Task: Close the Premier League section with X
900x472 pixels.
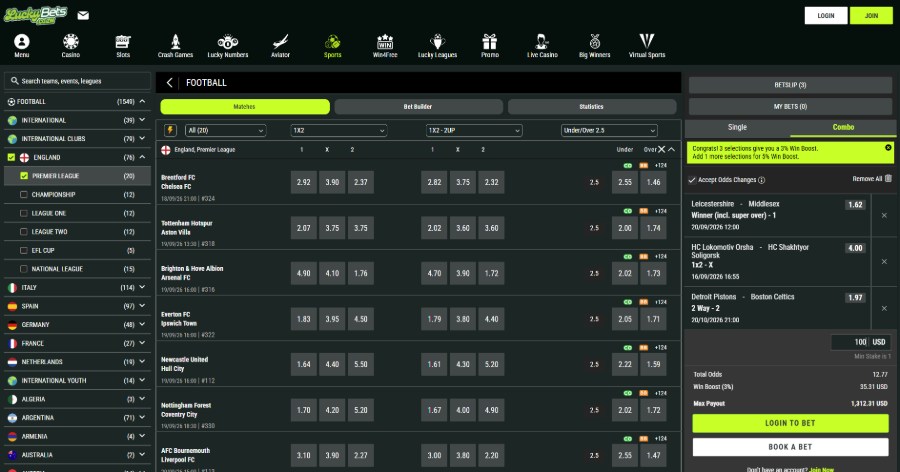Action: pyautogui.click(x=661, y=149)
